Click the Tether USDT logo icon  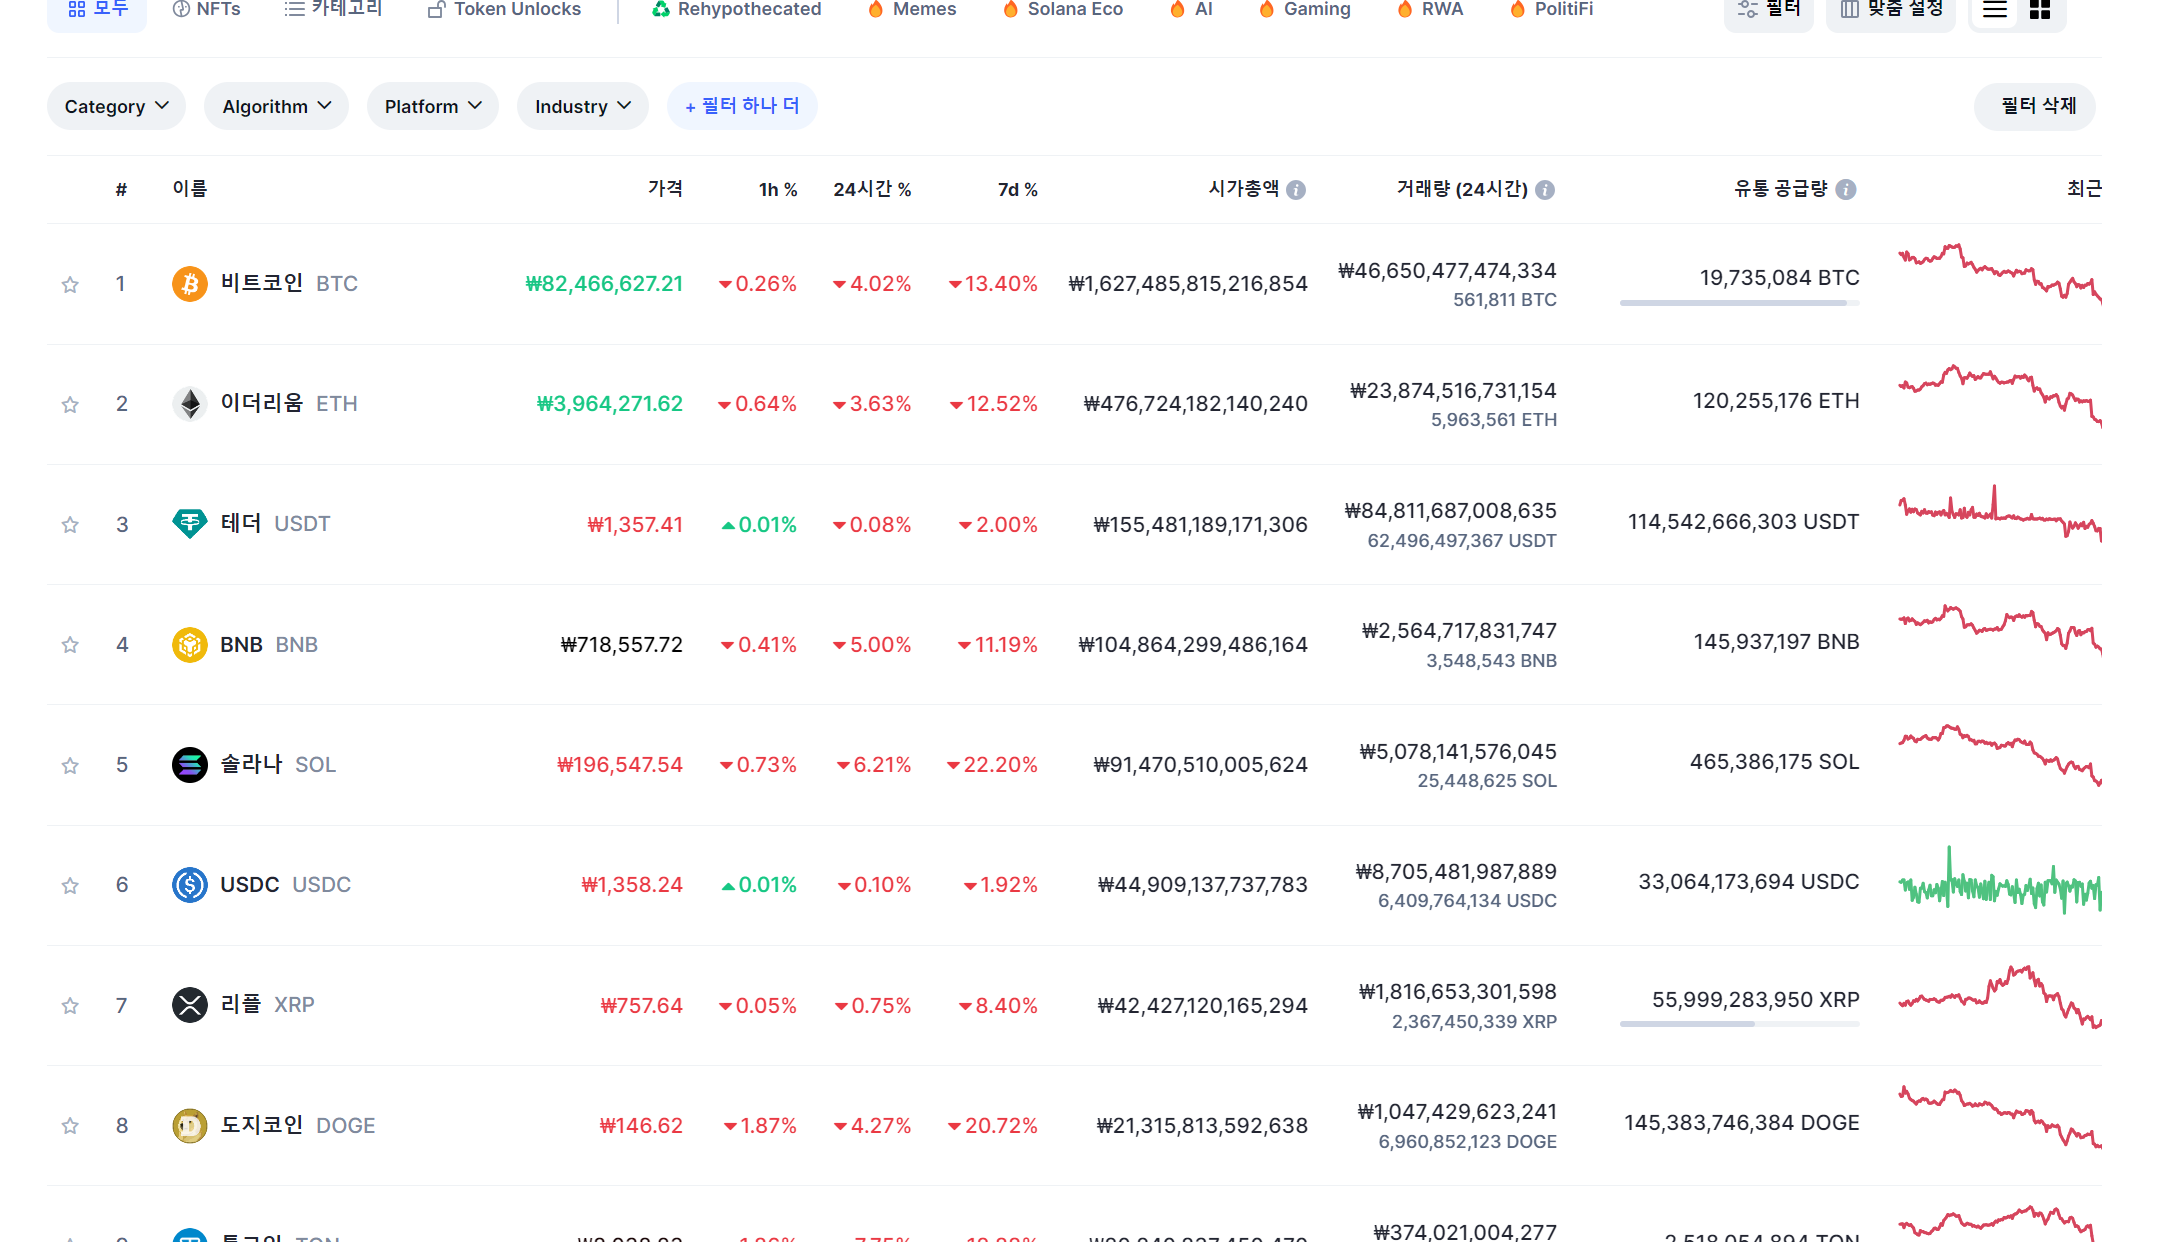[189, 524]
